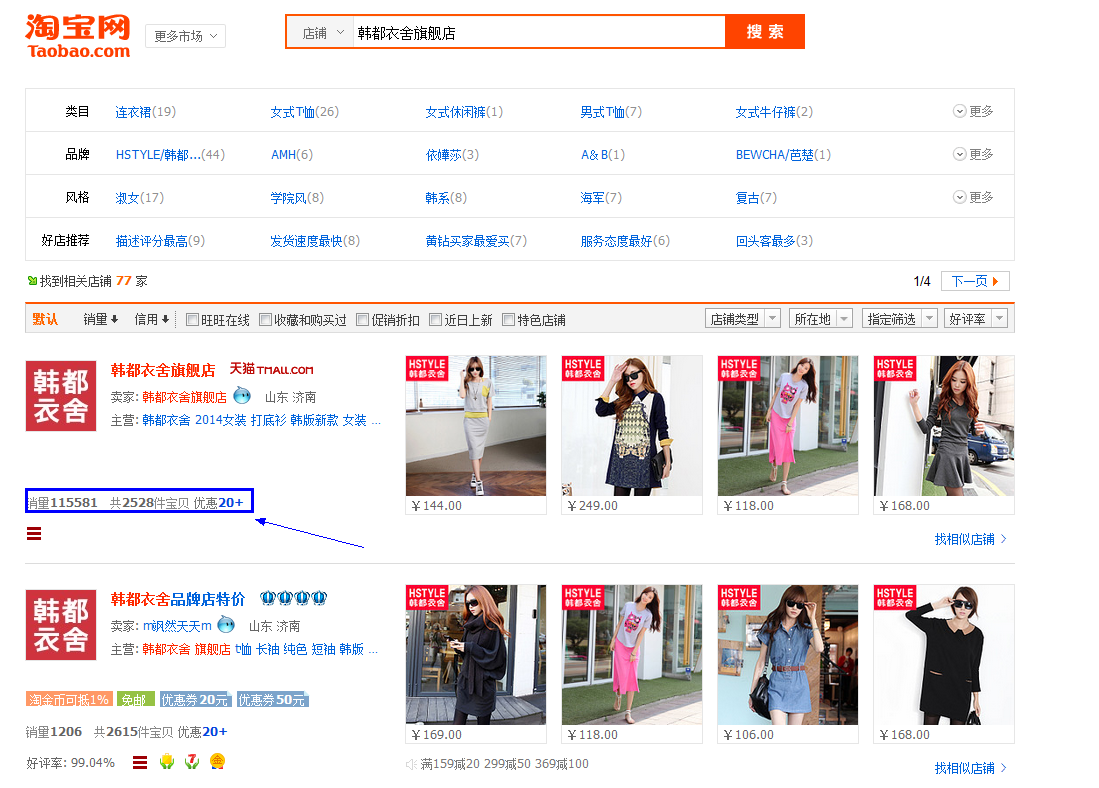This screenshot has width=1099, height=788.
Task: Click red bars icon under 销量115581
Action: 34,534
